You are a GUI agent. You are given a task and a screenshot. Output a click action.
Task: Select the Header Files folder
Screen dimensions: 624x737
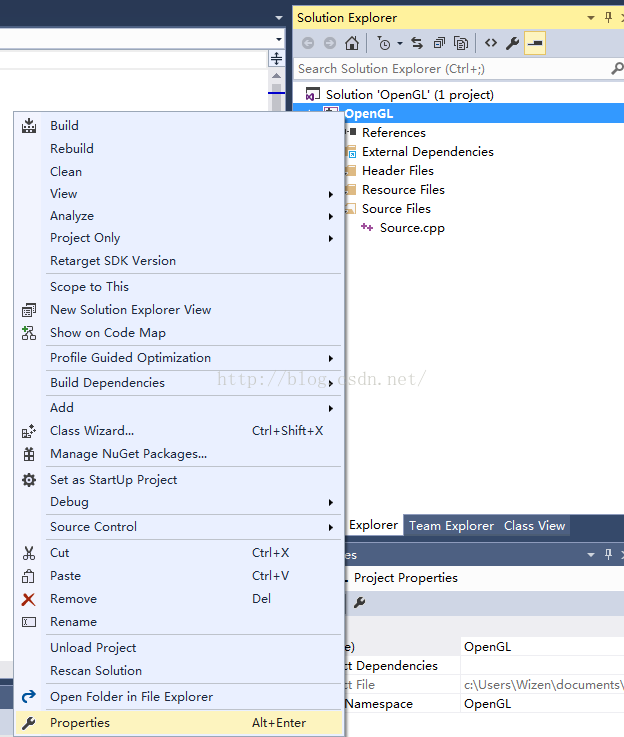click(398, 171)
